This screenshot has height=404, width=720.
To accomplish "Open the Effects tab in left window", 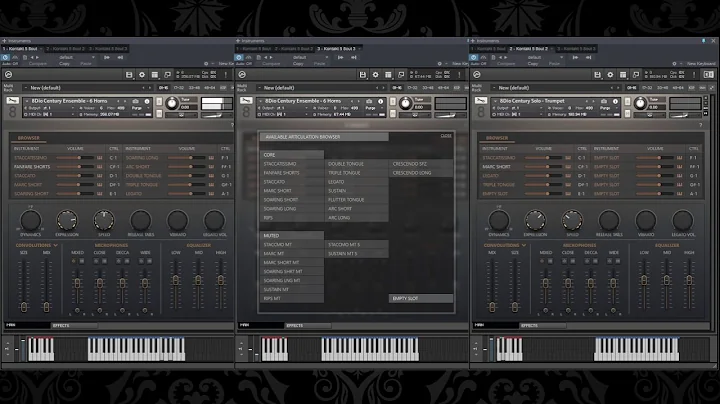I will [73, 325].
